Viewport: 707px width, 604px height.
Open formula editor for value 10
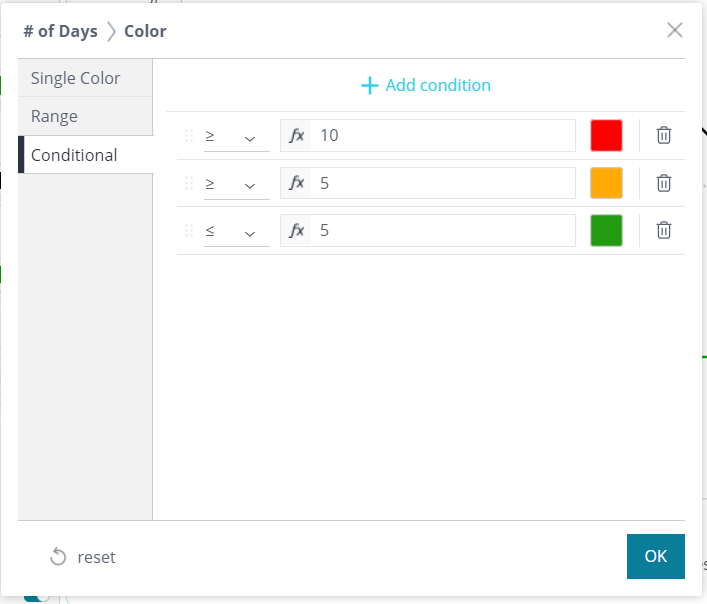tap(296, 135)
